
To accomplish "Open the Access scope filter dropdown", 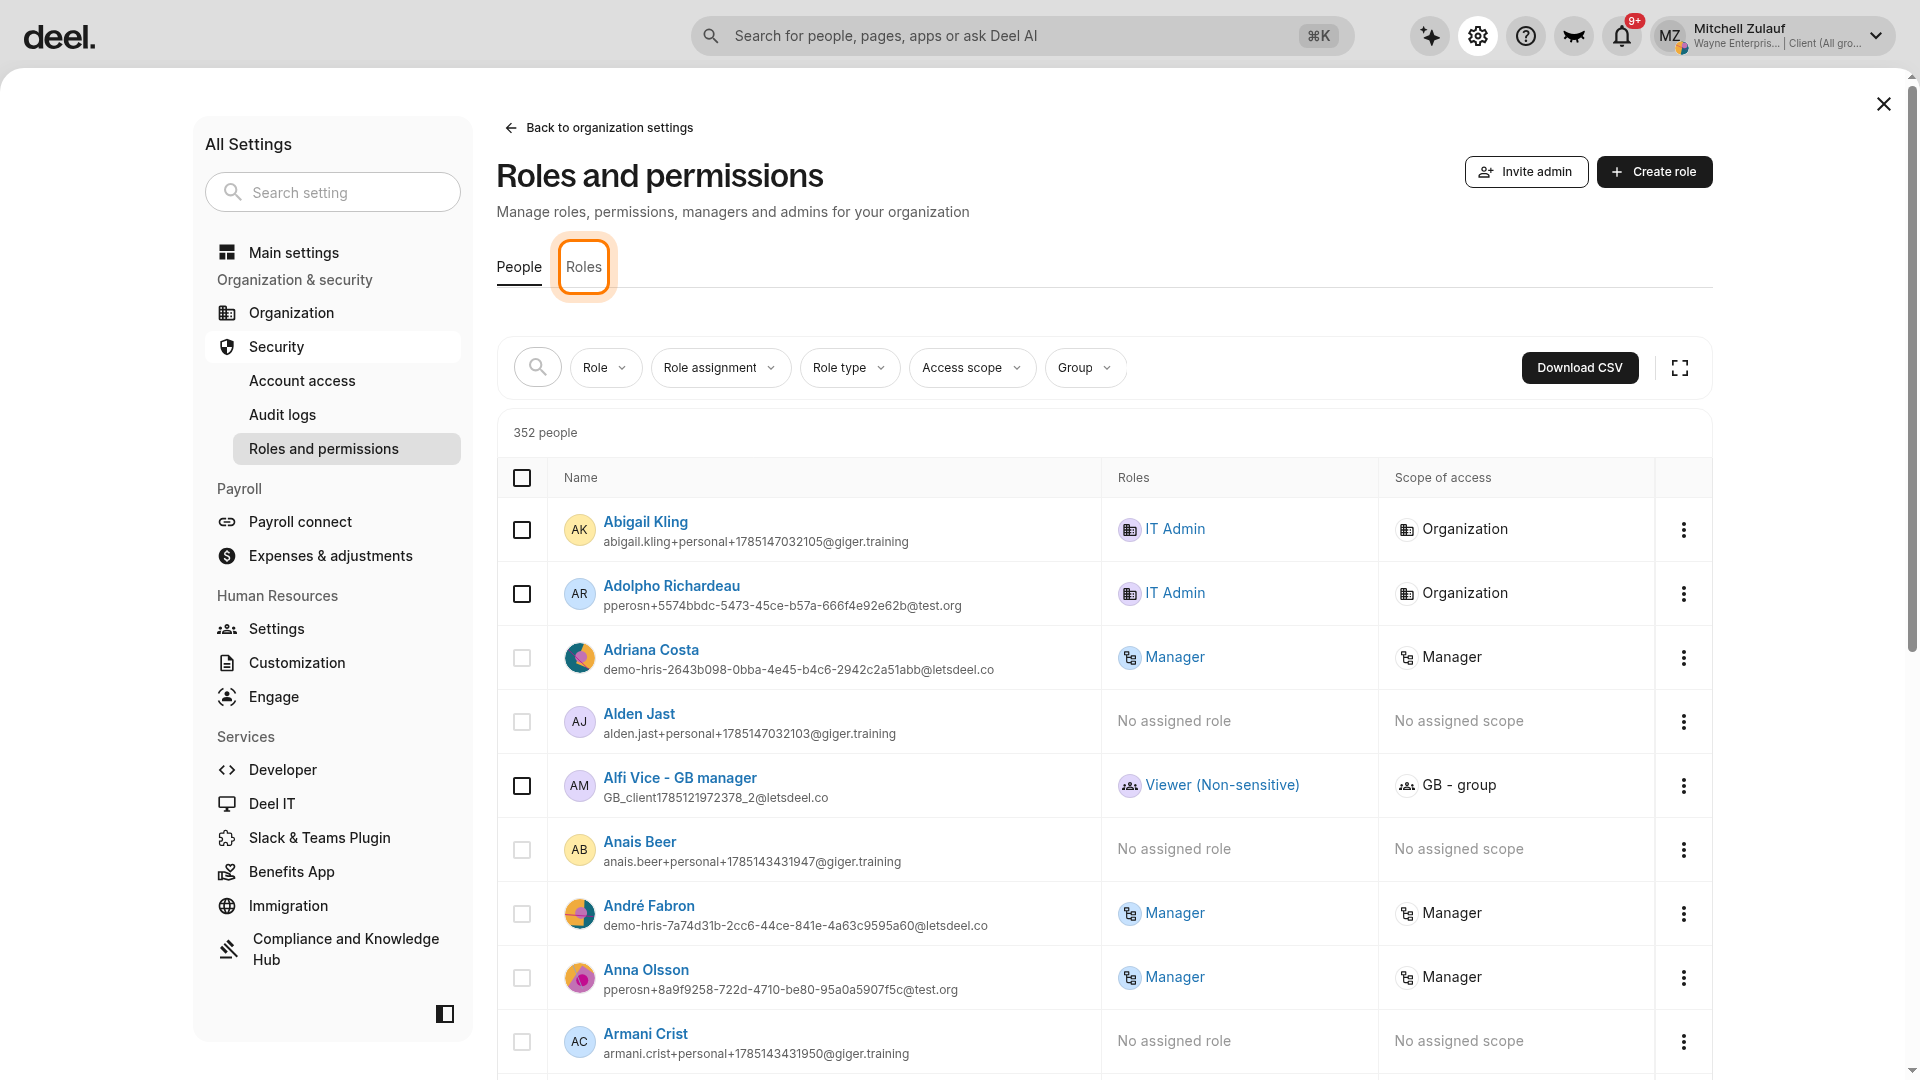I will [x=973, y=368].
